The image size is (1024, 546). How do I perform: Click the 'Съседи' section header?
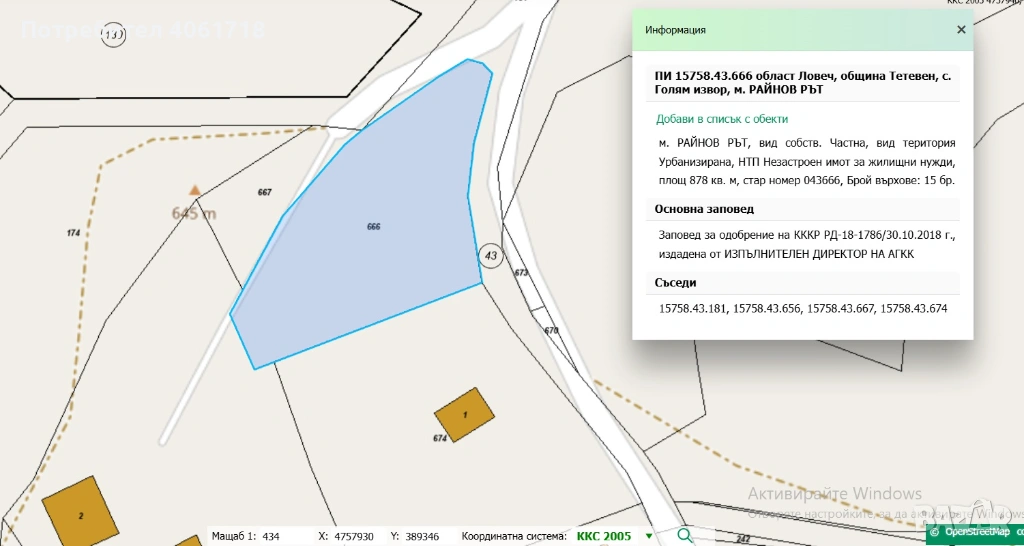675,283
